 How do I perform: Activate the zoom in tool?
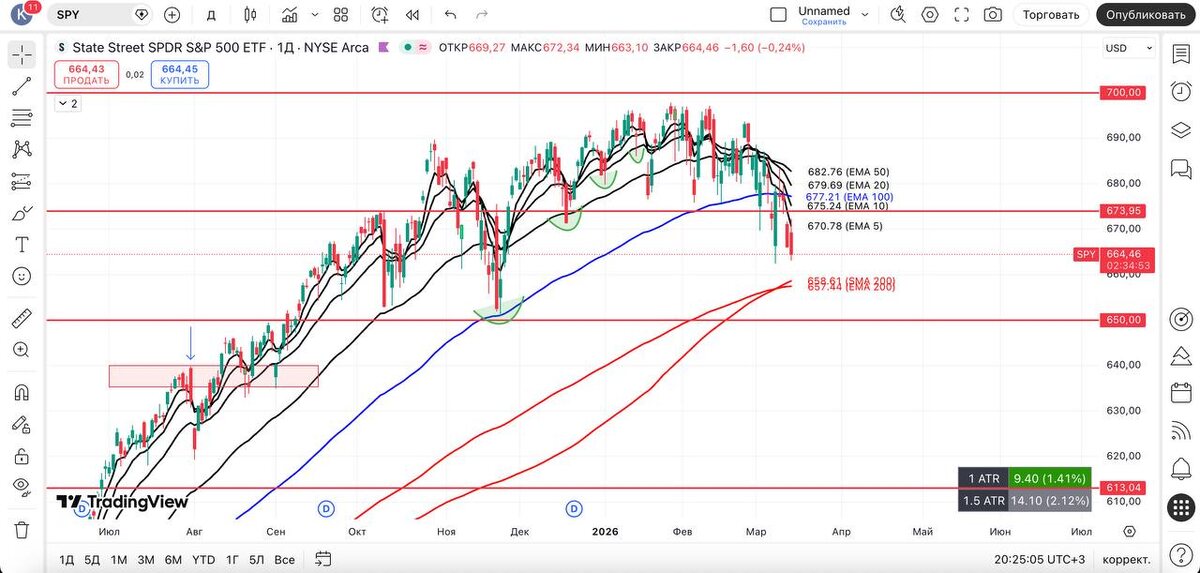tap(21, 349)
